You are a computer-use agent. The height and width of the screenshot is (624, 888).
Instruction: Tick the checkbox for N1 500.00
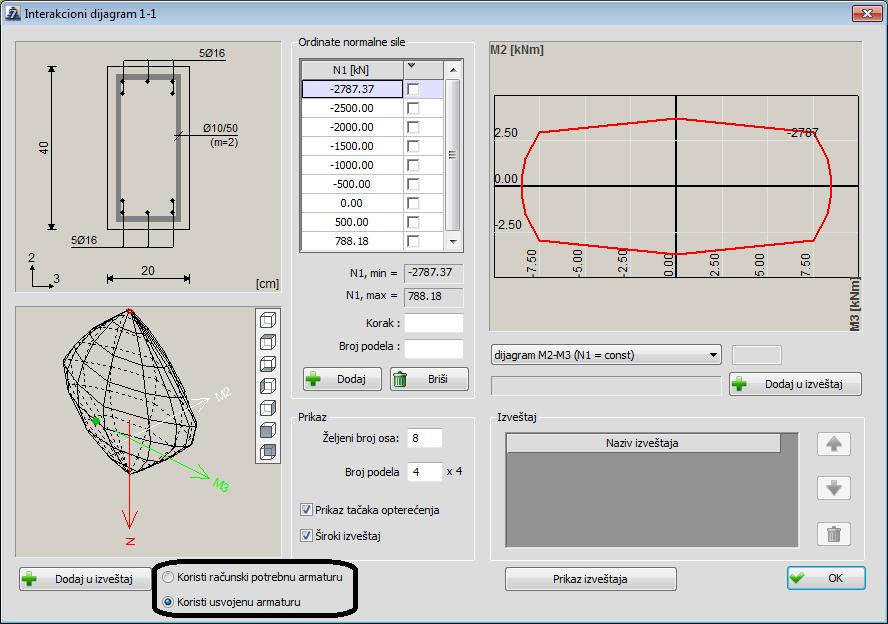(x=413, y=223)
